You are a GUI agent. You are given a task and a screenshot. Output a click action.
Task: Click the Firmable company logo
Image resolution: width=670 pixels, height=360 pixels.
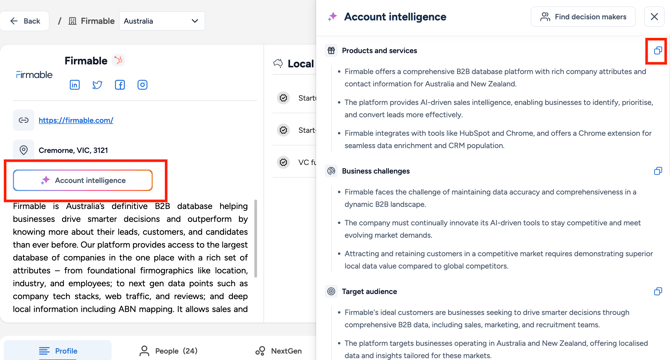[34, 75]
